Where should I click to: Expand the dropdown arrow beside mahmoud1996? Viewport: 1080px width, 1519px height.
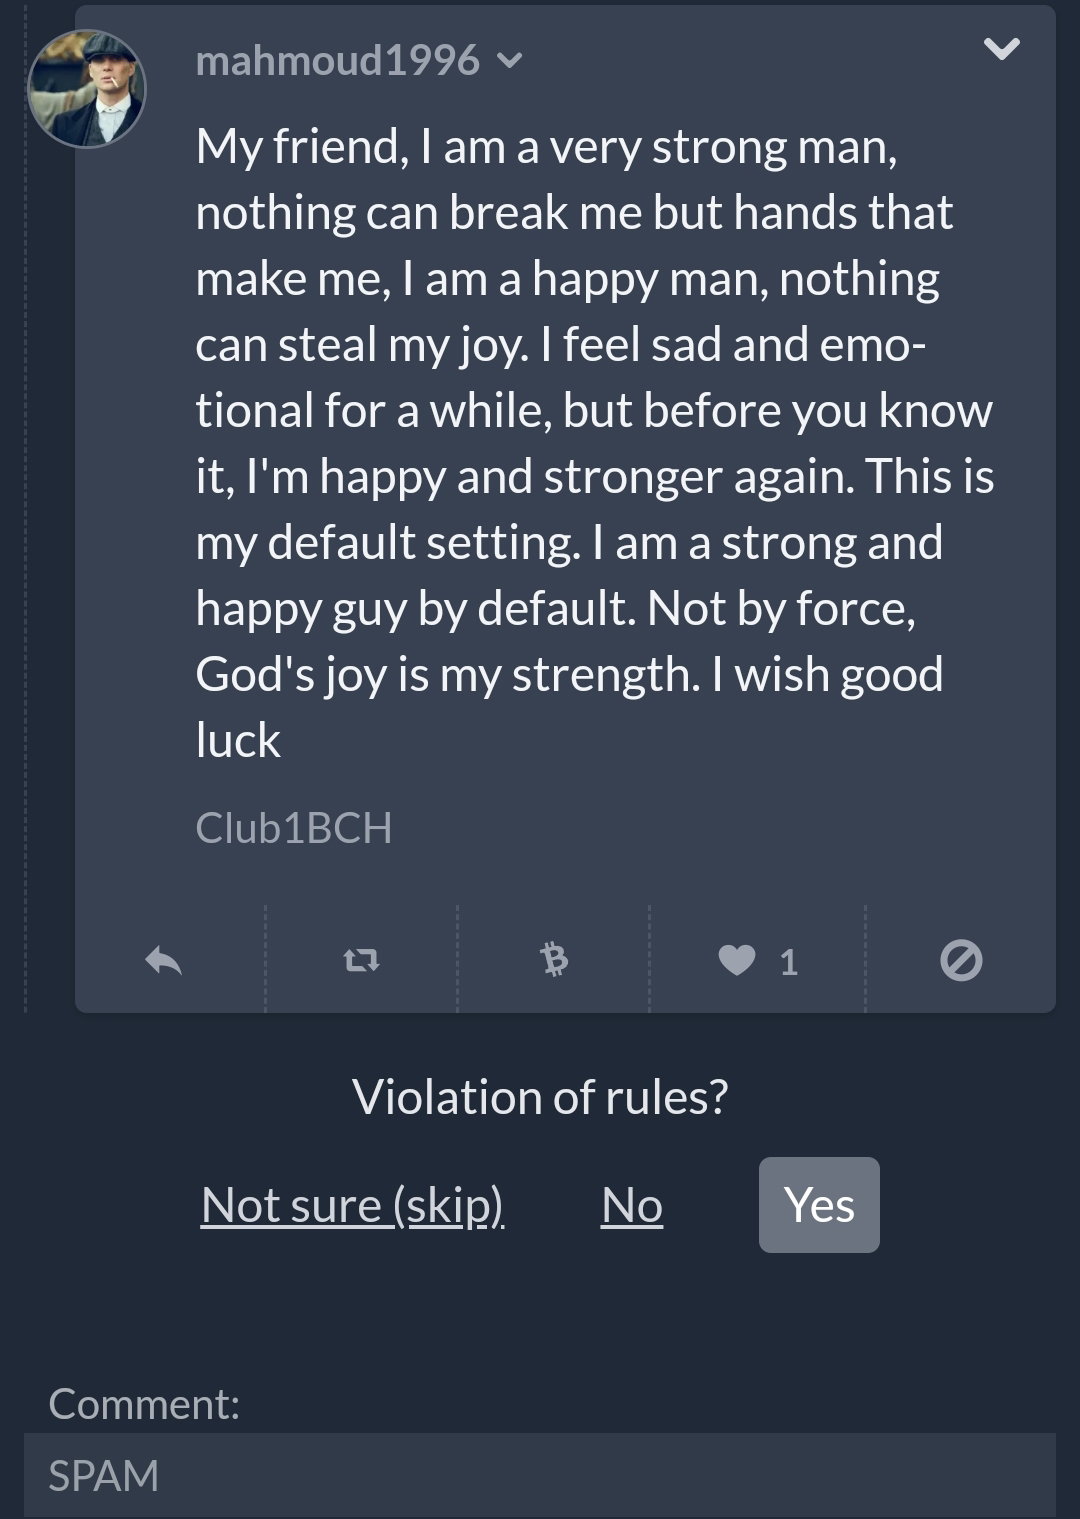tap(509, 61)
